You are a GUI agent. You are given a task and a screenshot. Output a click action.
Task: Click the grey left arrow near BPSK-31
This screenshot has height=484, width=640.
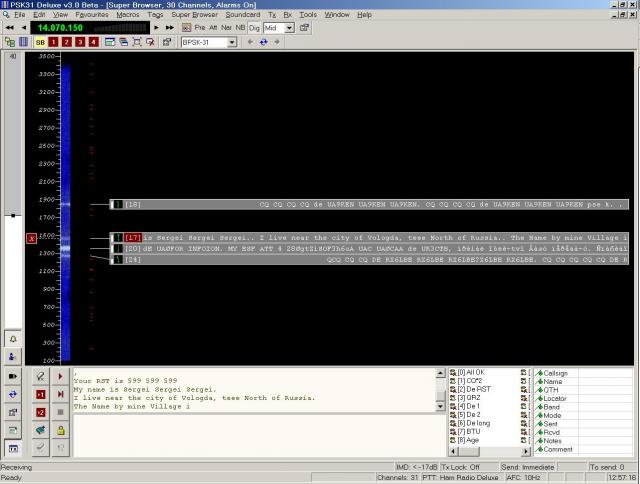[x=250, y=42]
